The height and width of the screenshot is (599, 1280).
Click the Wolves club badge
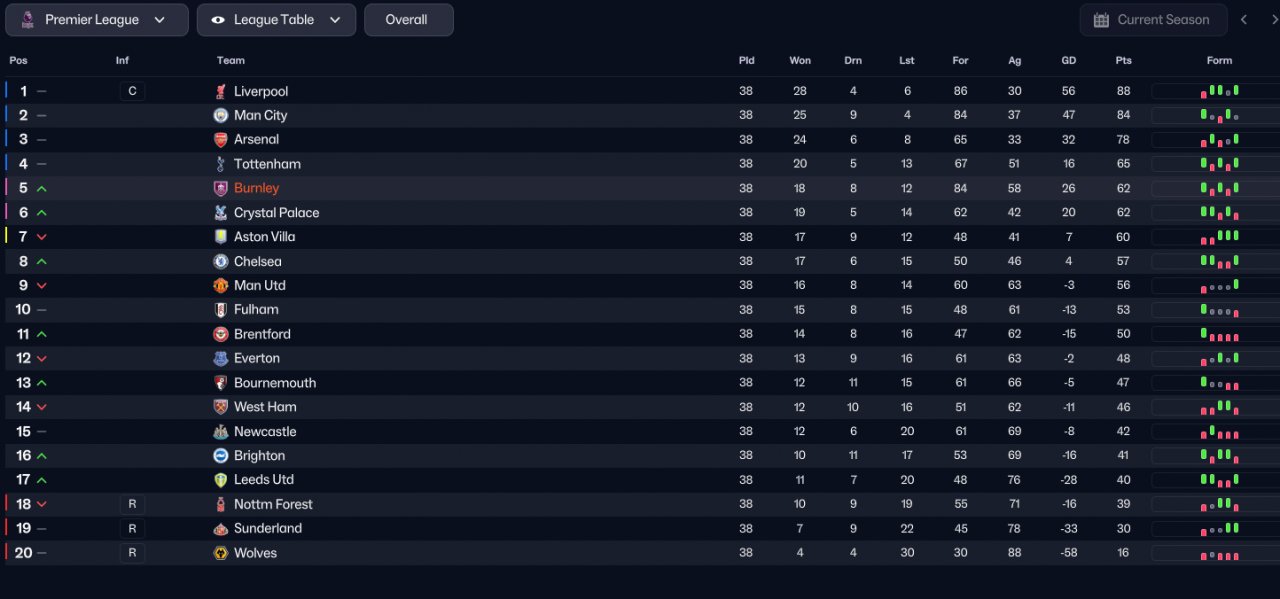point(221,553)
